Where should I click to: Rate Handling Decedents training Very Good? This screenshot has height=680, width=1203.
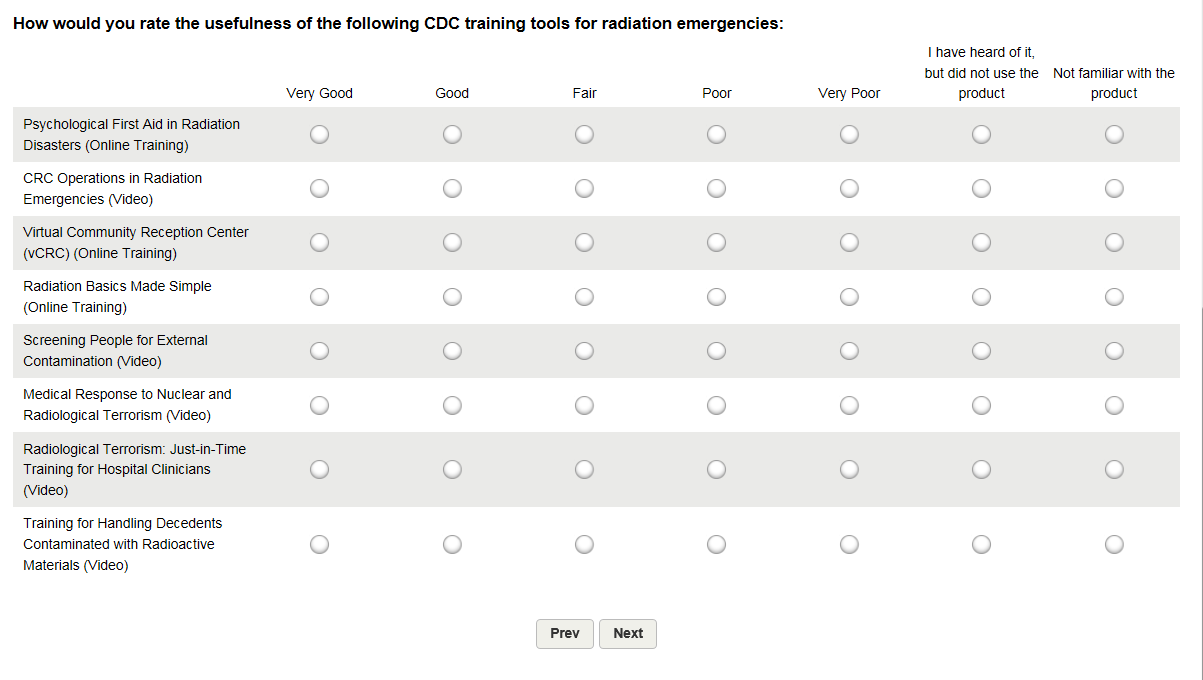[x=319, y=544]
